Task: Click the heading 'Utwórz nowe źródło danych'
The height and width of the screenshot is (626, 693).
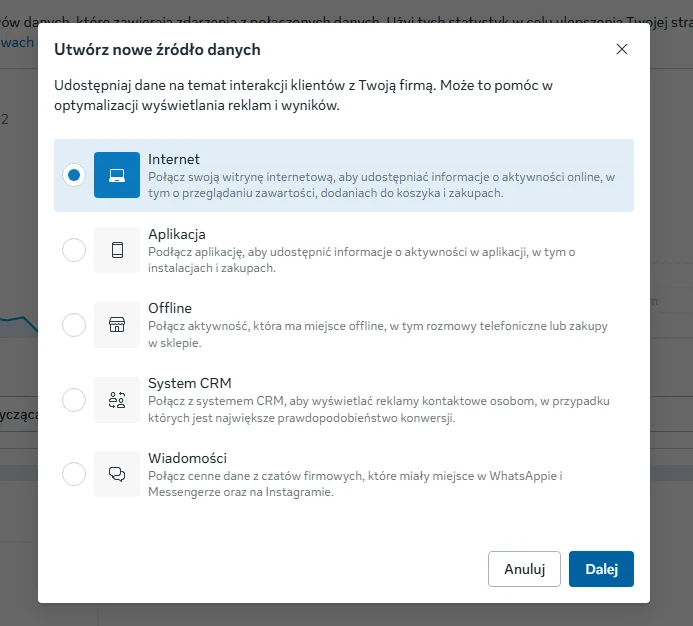Action: 157,50
